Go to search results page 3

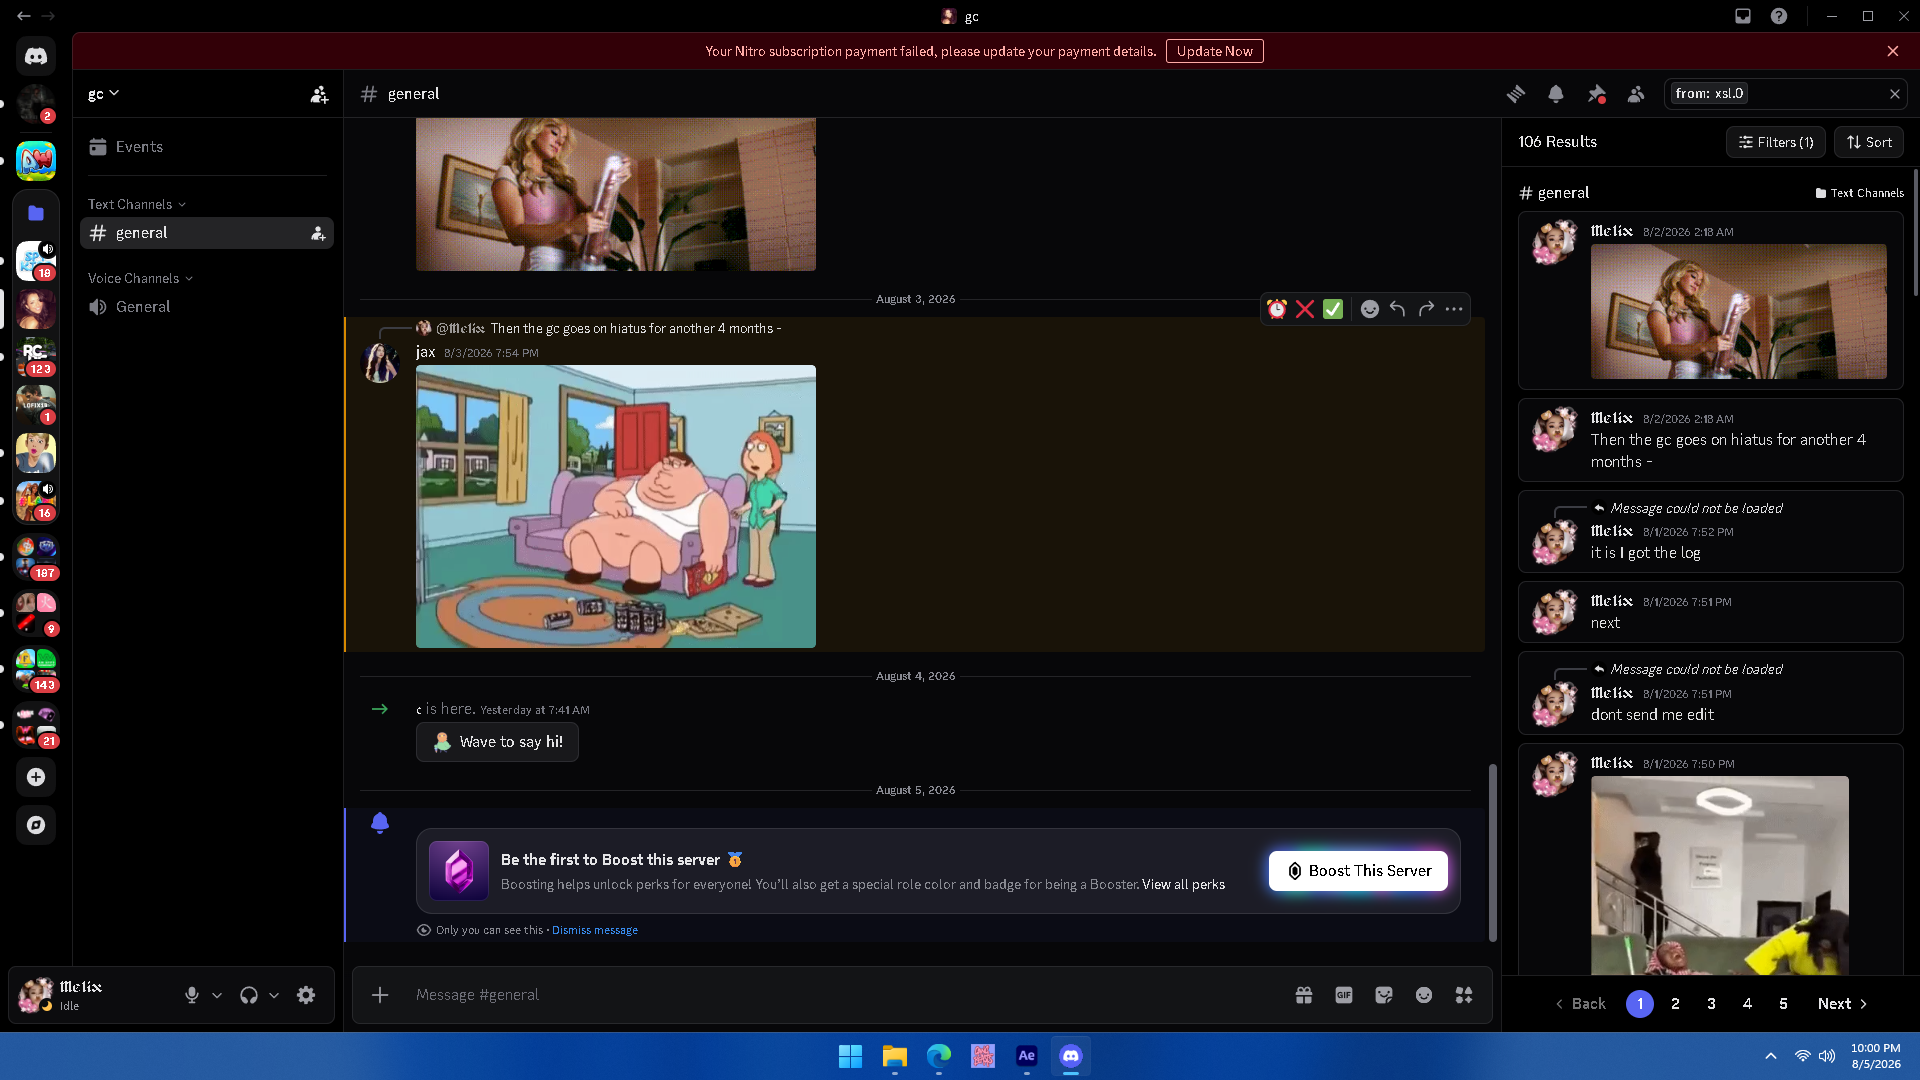pyautogui.click(x=1712, y=1004)
